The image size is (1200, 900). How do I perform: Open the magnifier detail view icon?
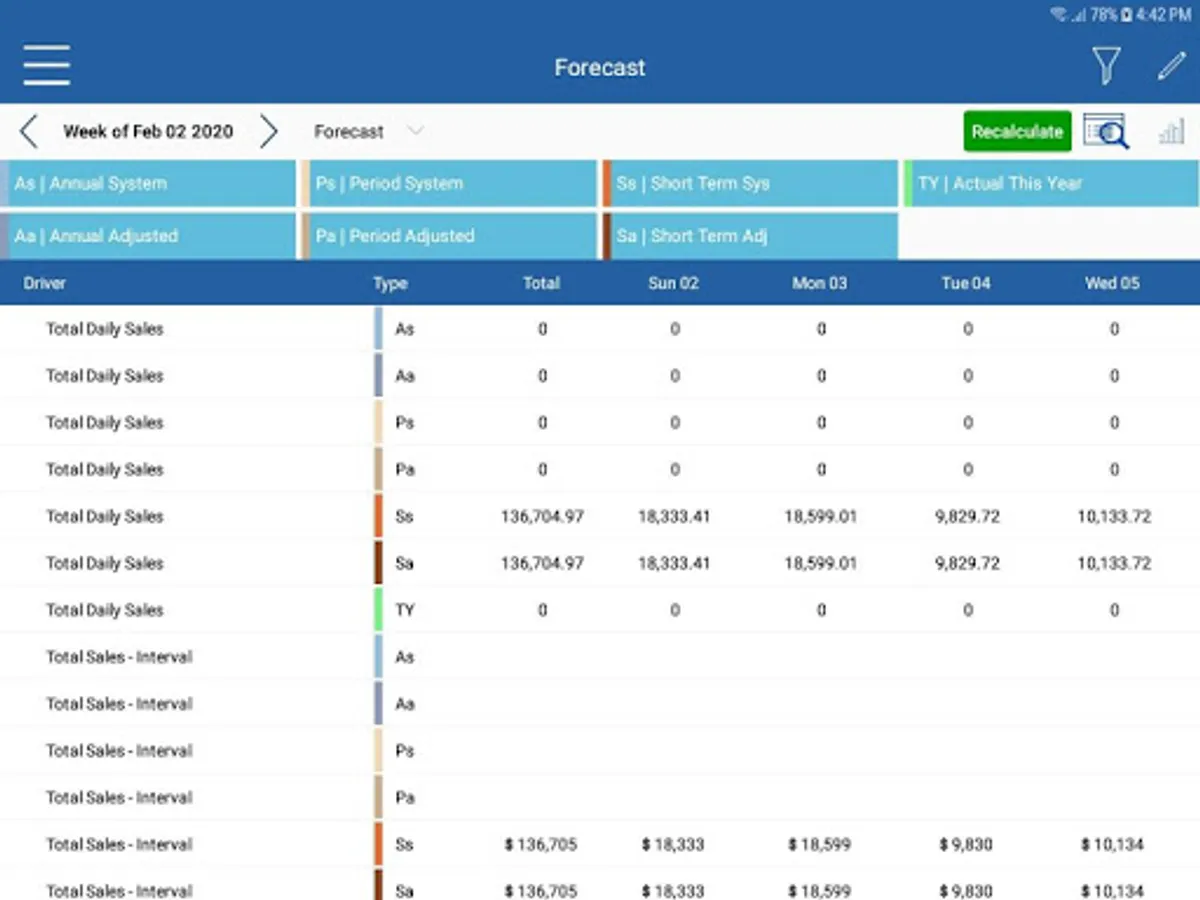coord(1106,131)
